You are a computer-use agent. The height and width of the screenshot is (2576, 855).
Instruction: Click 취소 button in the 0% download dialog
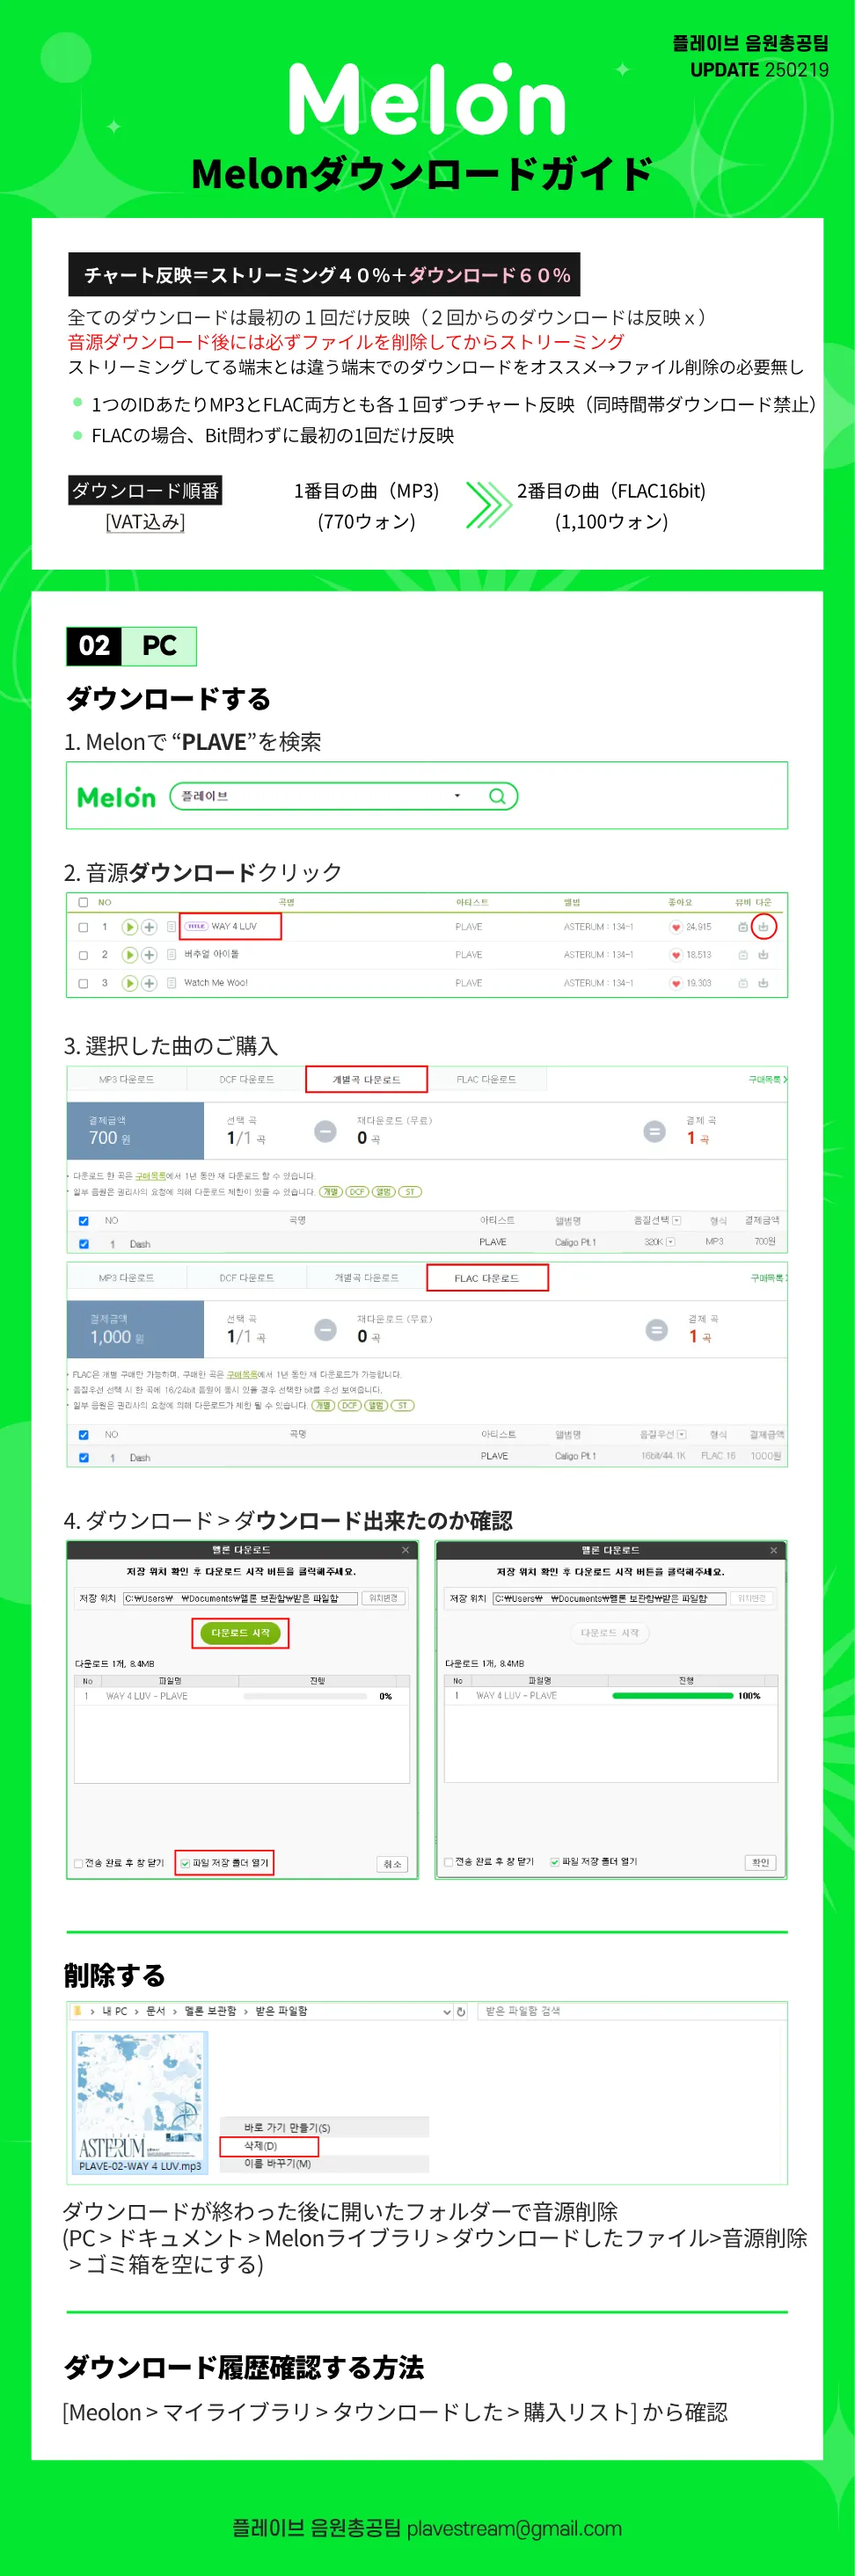[393, 1864]
